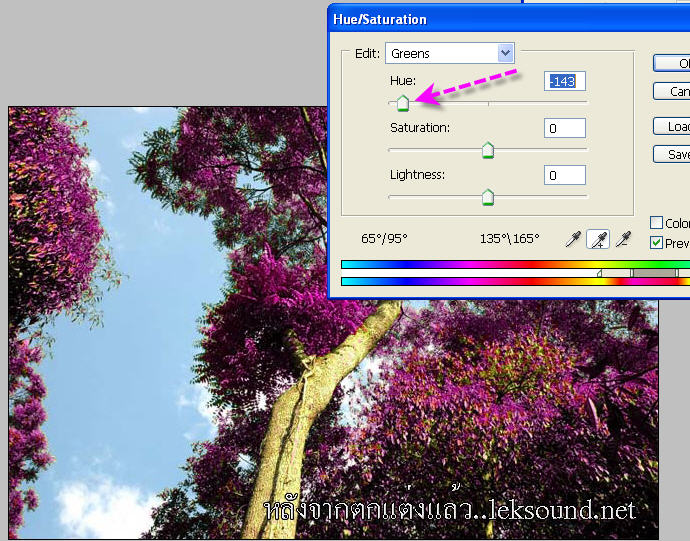690x541 pixels.
Task: Open the Edit Greens dropdown
Action: 450,53
